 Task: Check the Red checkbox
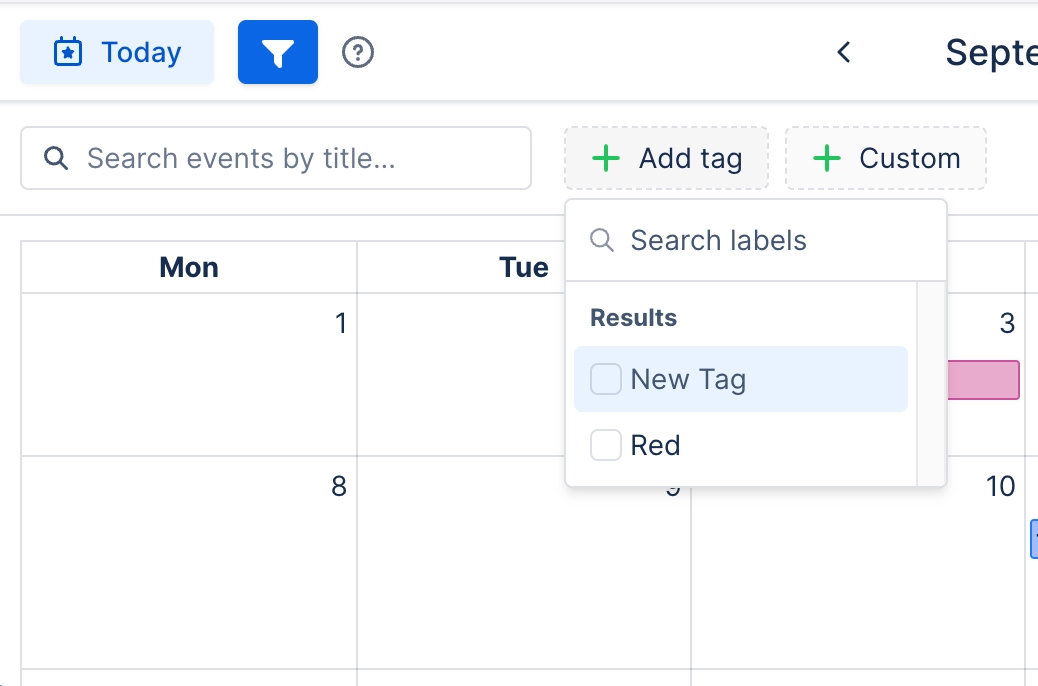[x=605, y=445]
